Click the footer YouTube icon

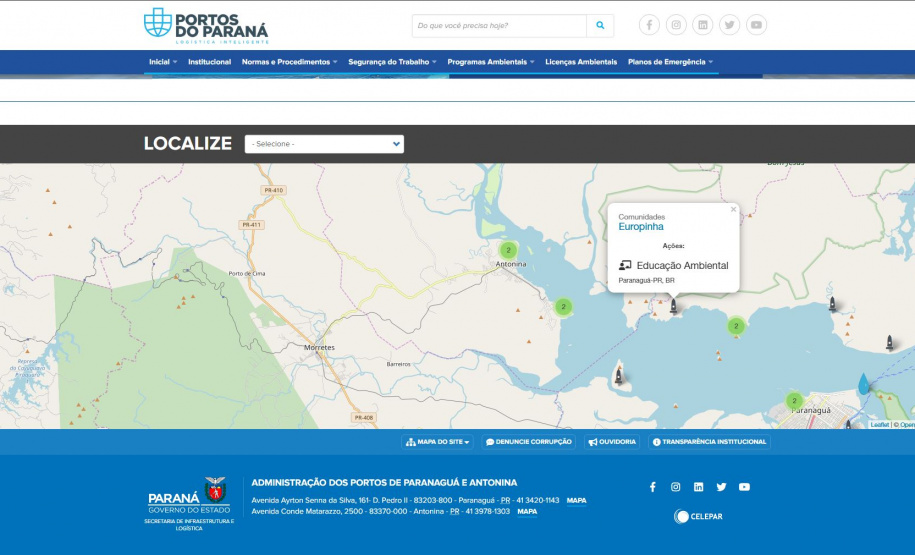point(744,487)
